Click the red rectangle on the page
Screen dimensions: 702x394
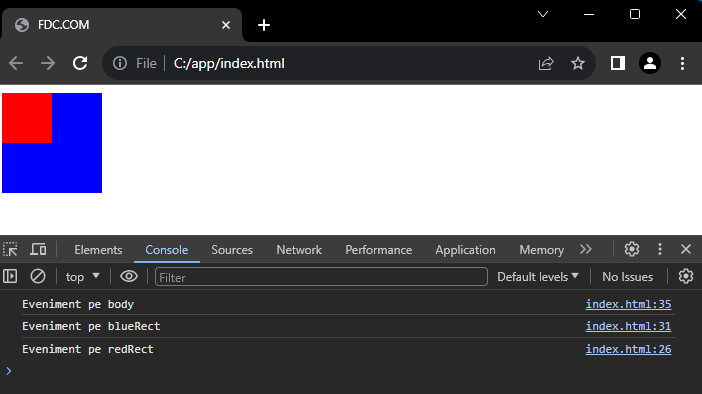click(27, 118)
